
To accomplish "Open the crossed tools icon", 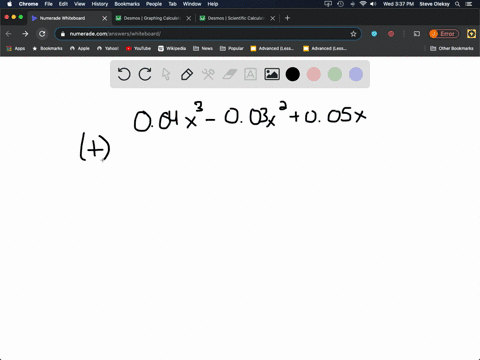I will click(208, 74).
